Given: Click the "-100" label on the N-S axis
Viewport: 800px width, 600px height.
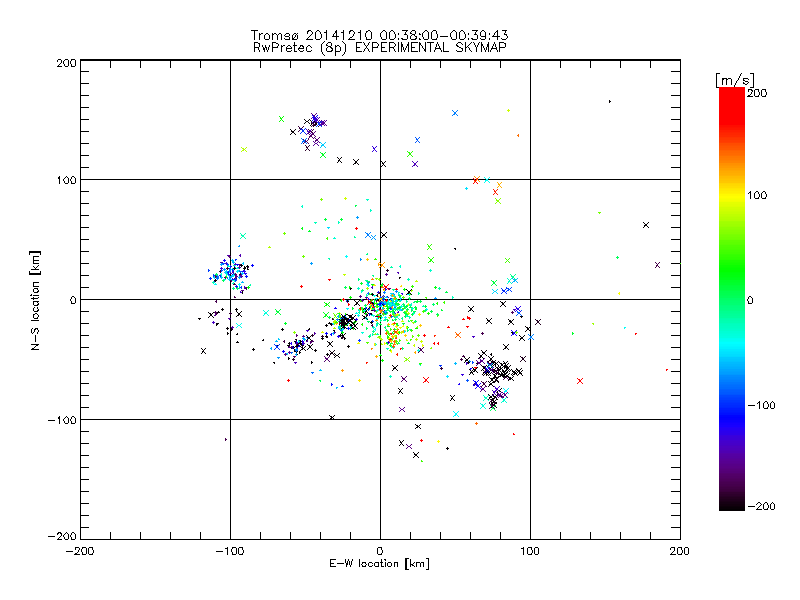Looking at the screenshot, I should [x=62, y=420].
